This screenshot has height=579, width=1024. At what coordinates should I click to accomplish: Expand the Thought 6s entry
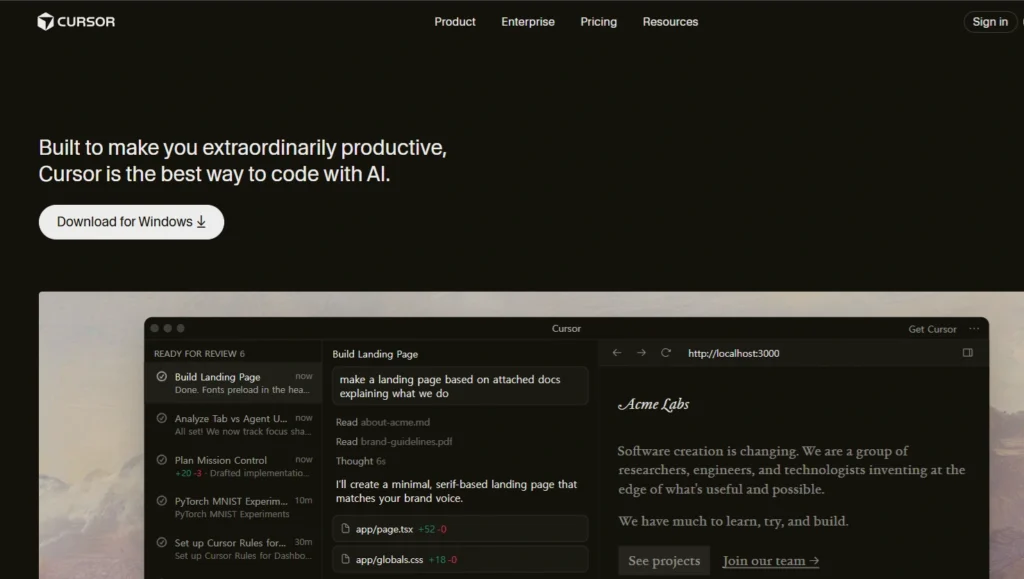tap(360, 461)
